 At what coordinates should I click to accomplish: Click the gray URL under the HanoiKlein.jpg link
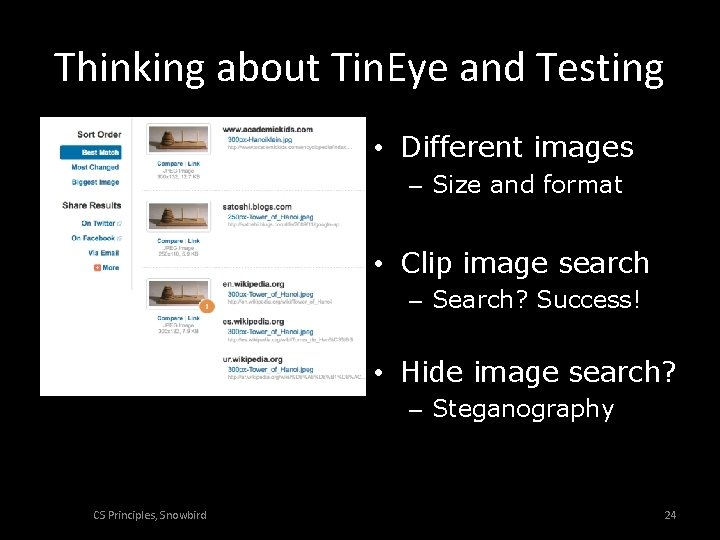[x=290, y=147]
